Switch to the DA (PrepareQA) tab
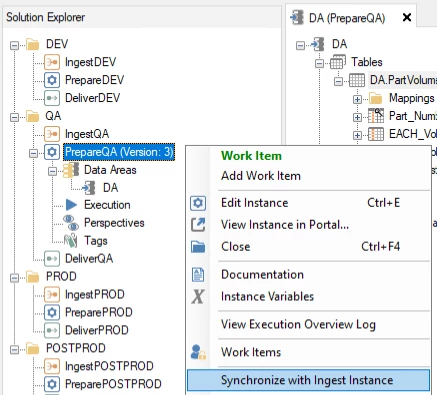This screenshot has height=395, width=437. point(347,18)
